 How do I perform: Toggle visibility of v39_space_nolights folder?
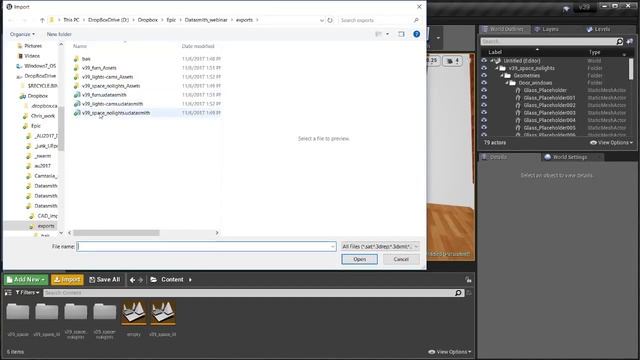pyautogui.click(x=484, y=68)
